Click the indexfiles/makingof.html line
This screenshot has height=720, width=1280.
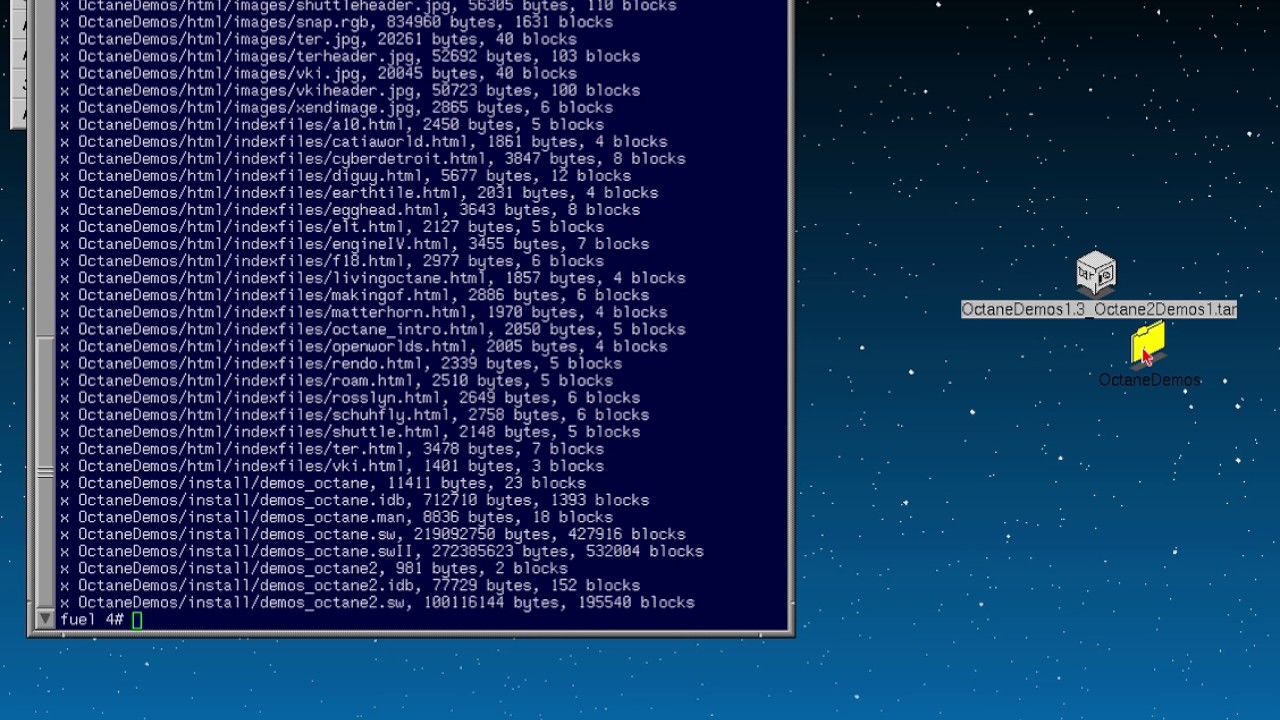pyautogui.click(x=354, y=297)
